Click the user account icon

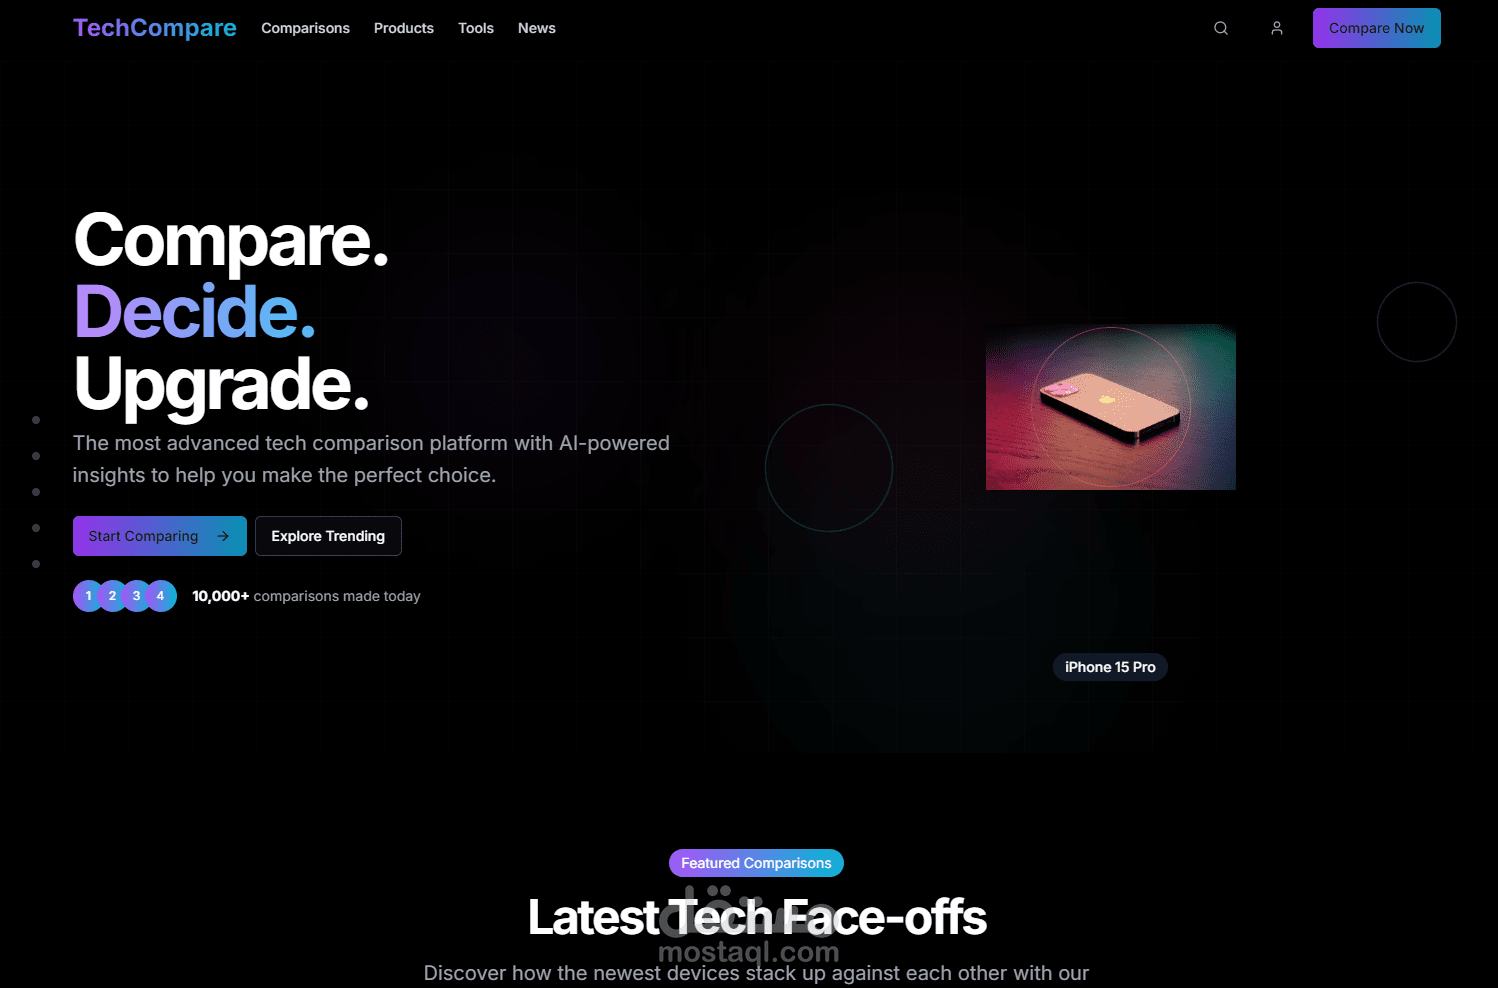(1277, 28)
